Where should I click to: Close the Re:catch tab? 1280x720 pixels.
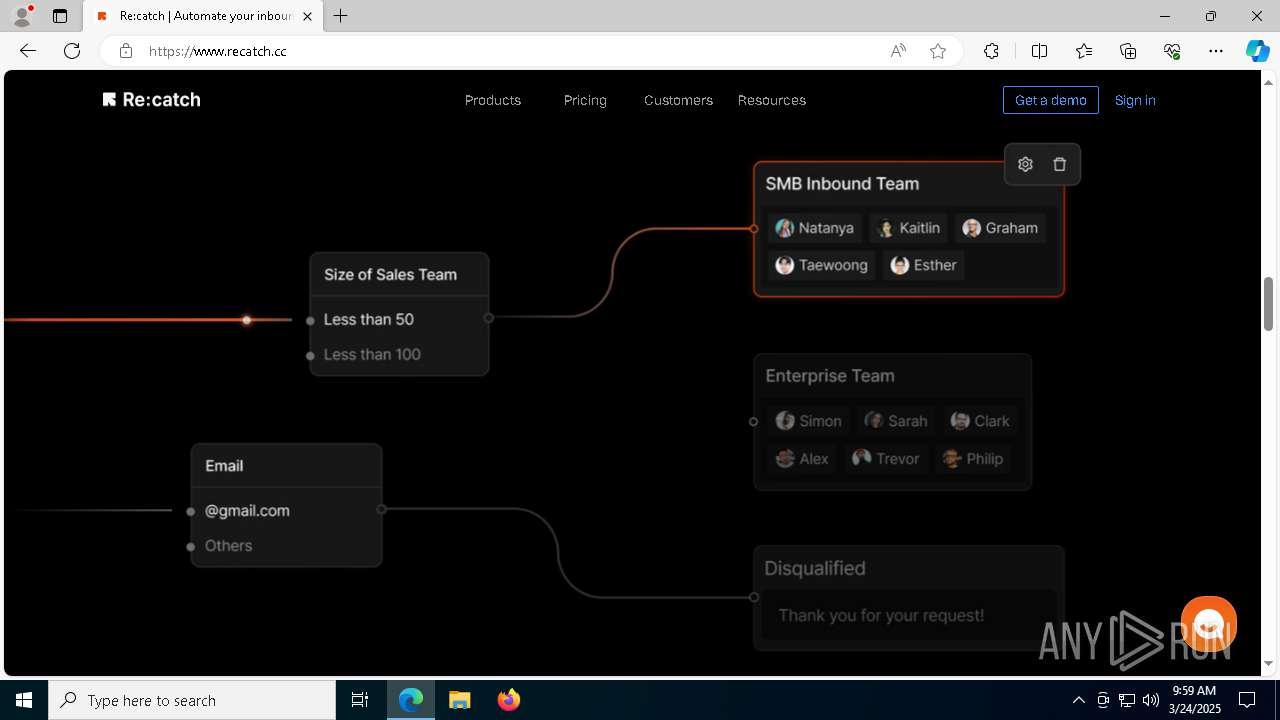coord(308,16)
